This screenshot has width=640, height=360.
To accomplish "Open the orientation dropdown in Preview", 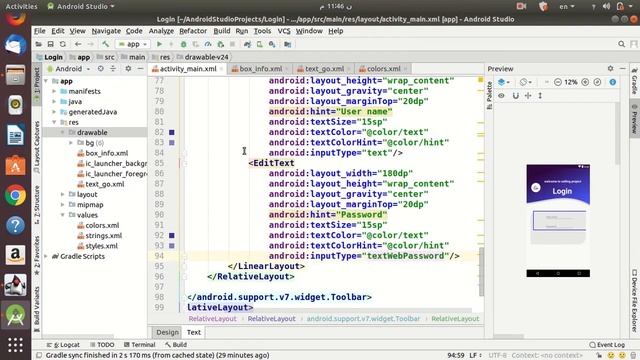I will coord(526,82).
